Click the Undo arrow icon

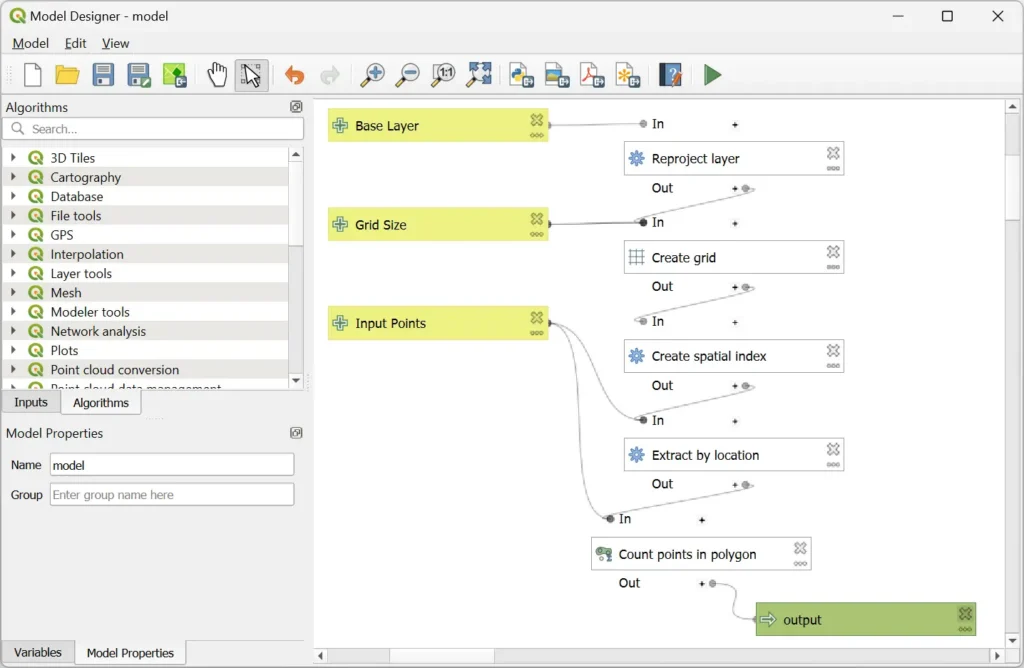(294, 75)
